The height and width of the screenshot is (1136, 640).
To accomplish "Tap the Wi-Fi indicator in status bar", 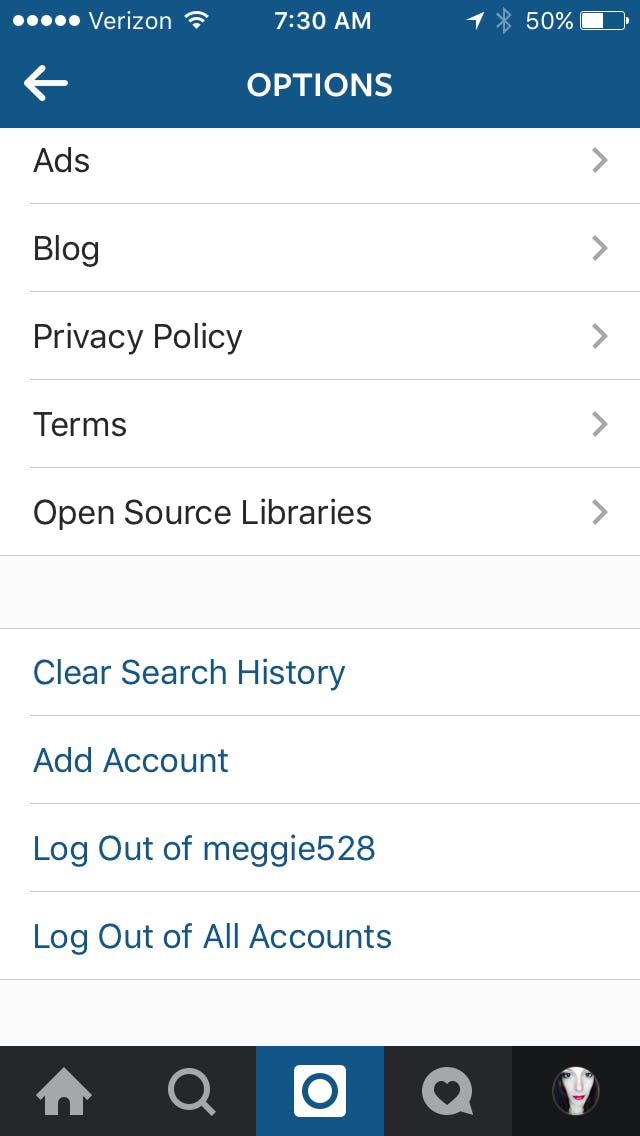I will (196, 19).
